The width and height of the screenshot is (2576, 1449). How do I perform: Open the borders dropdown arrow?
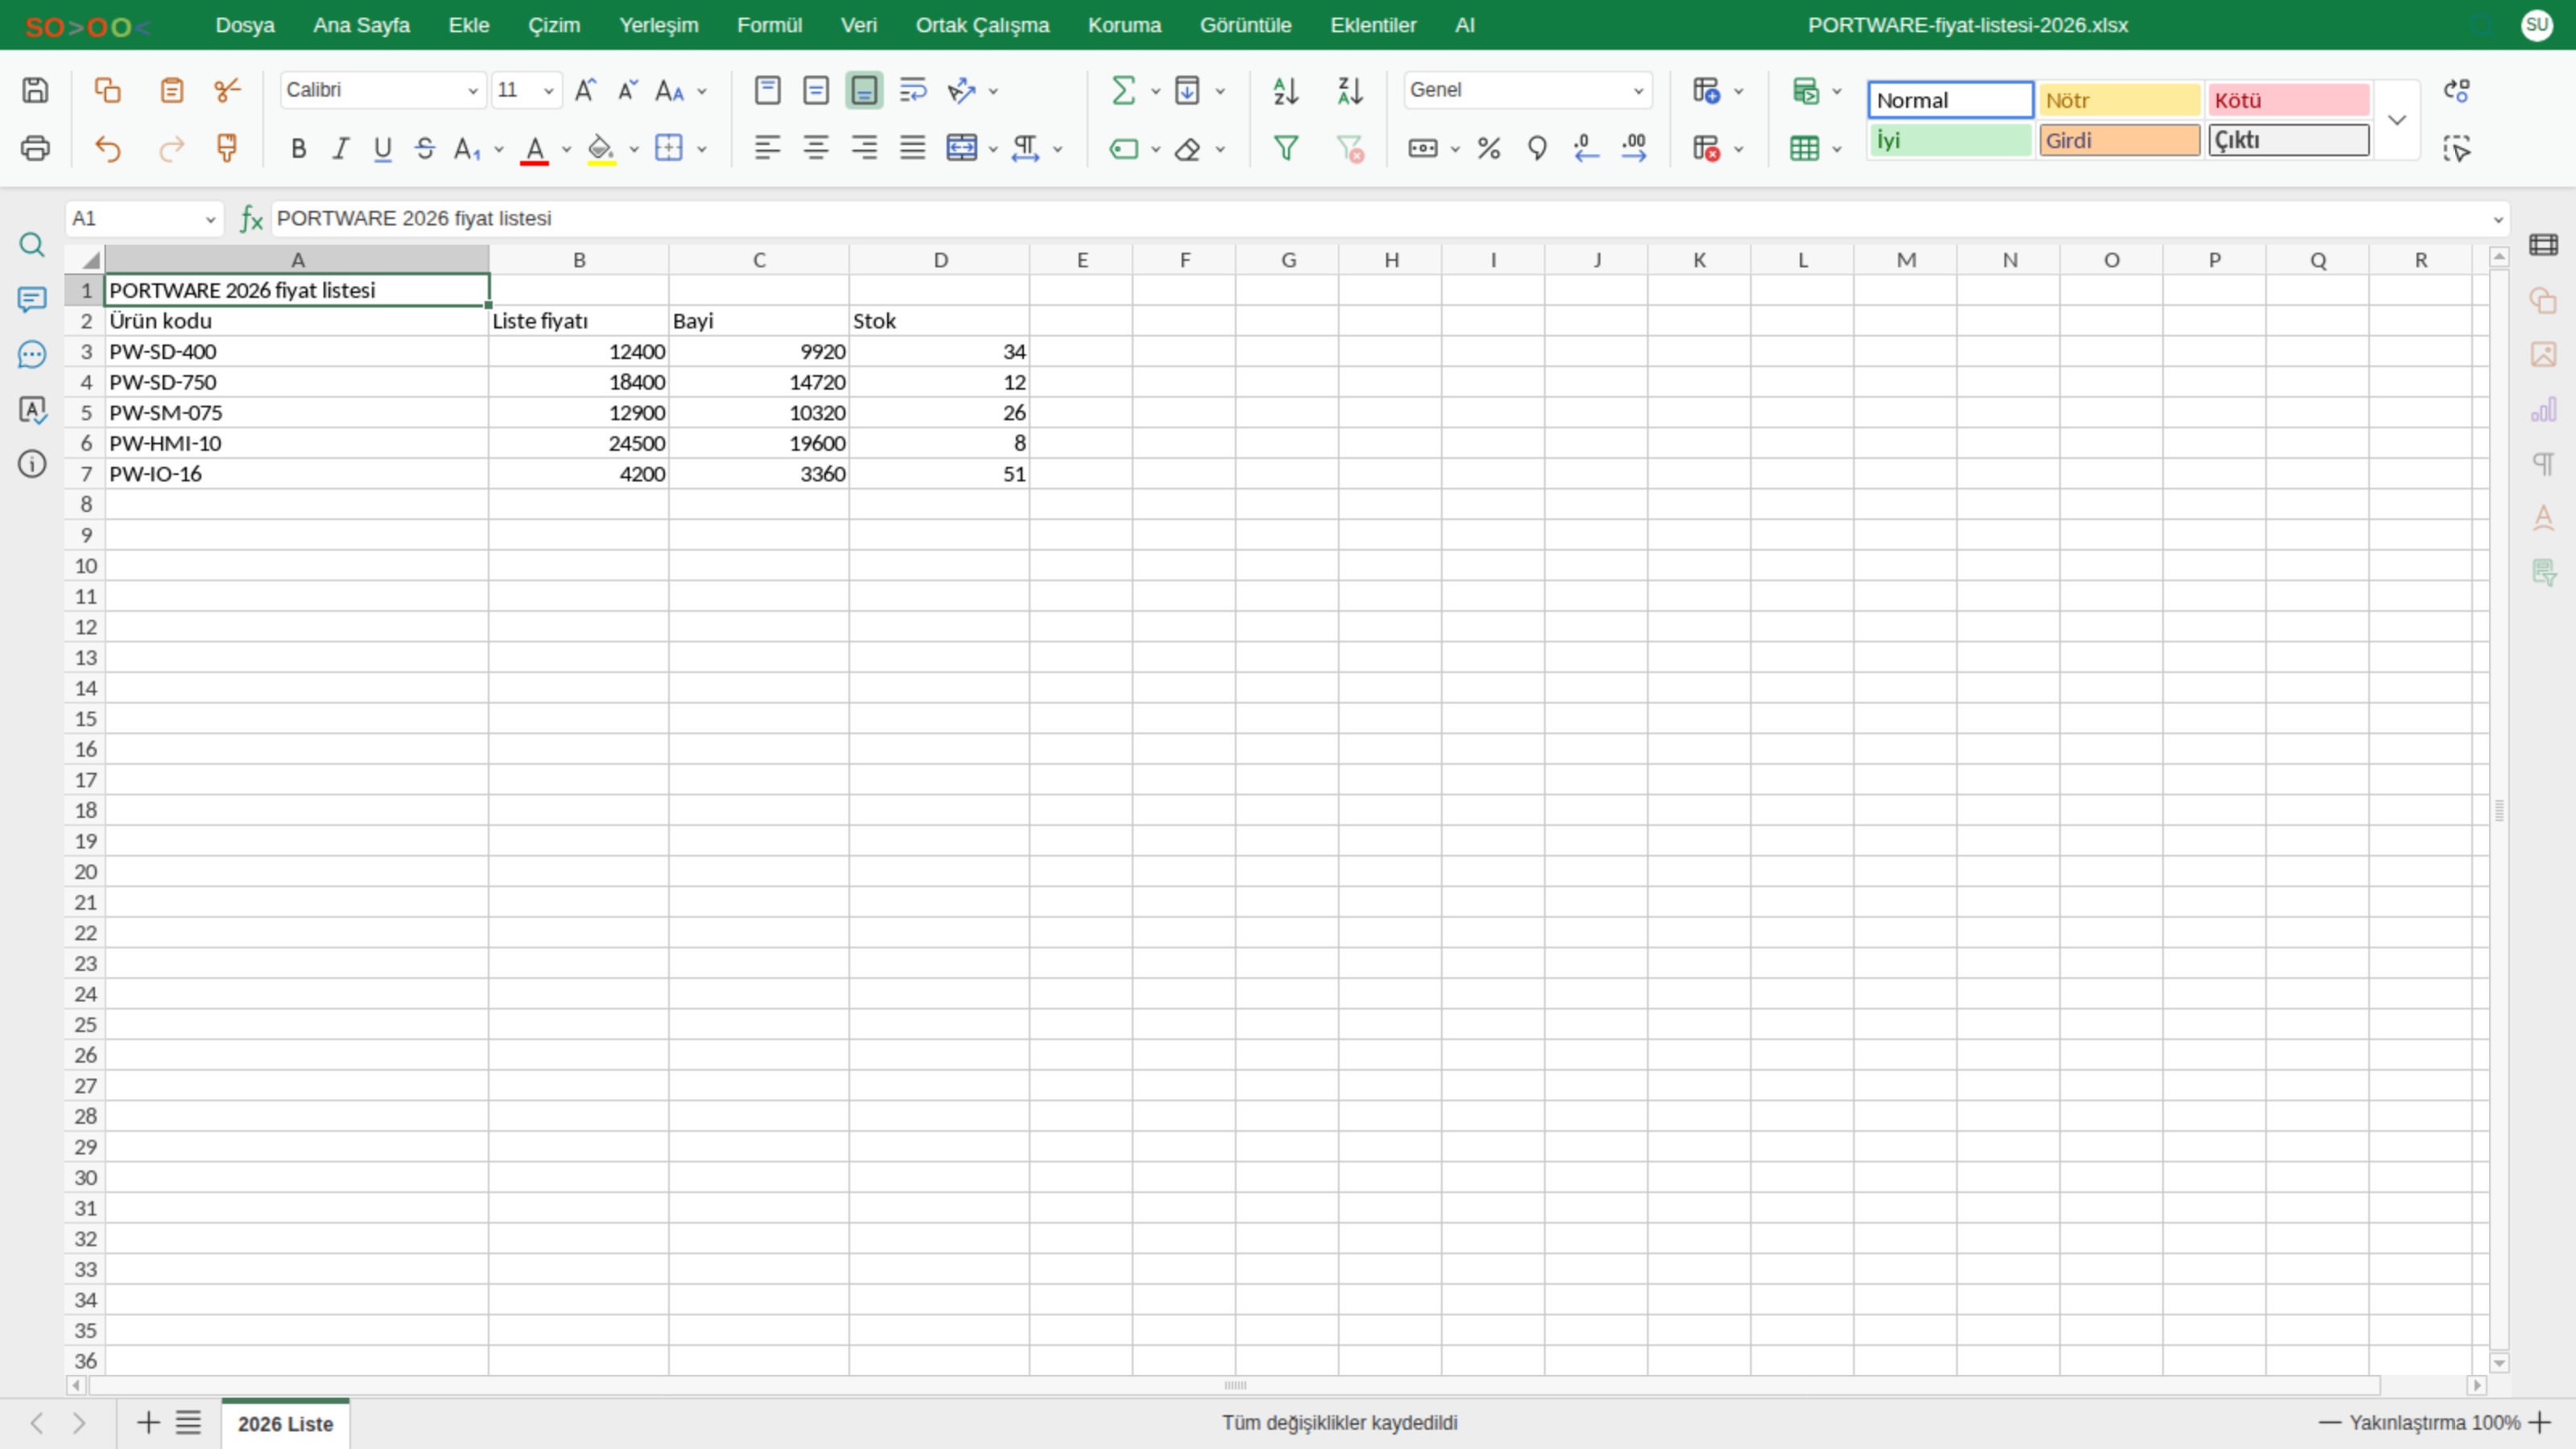coord(702,149)
